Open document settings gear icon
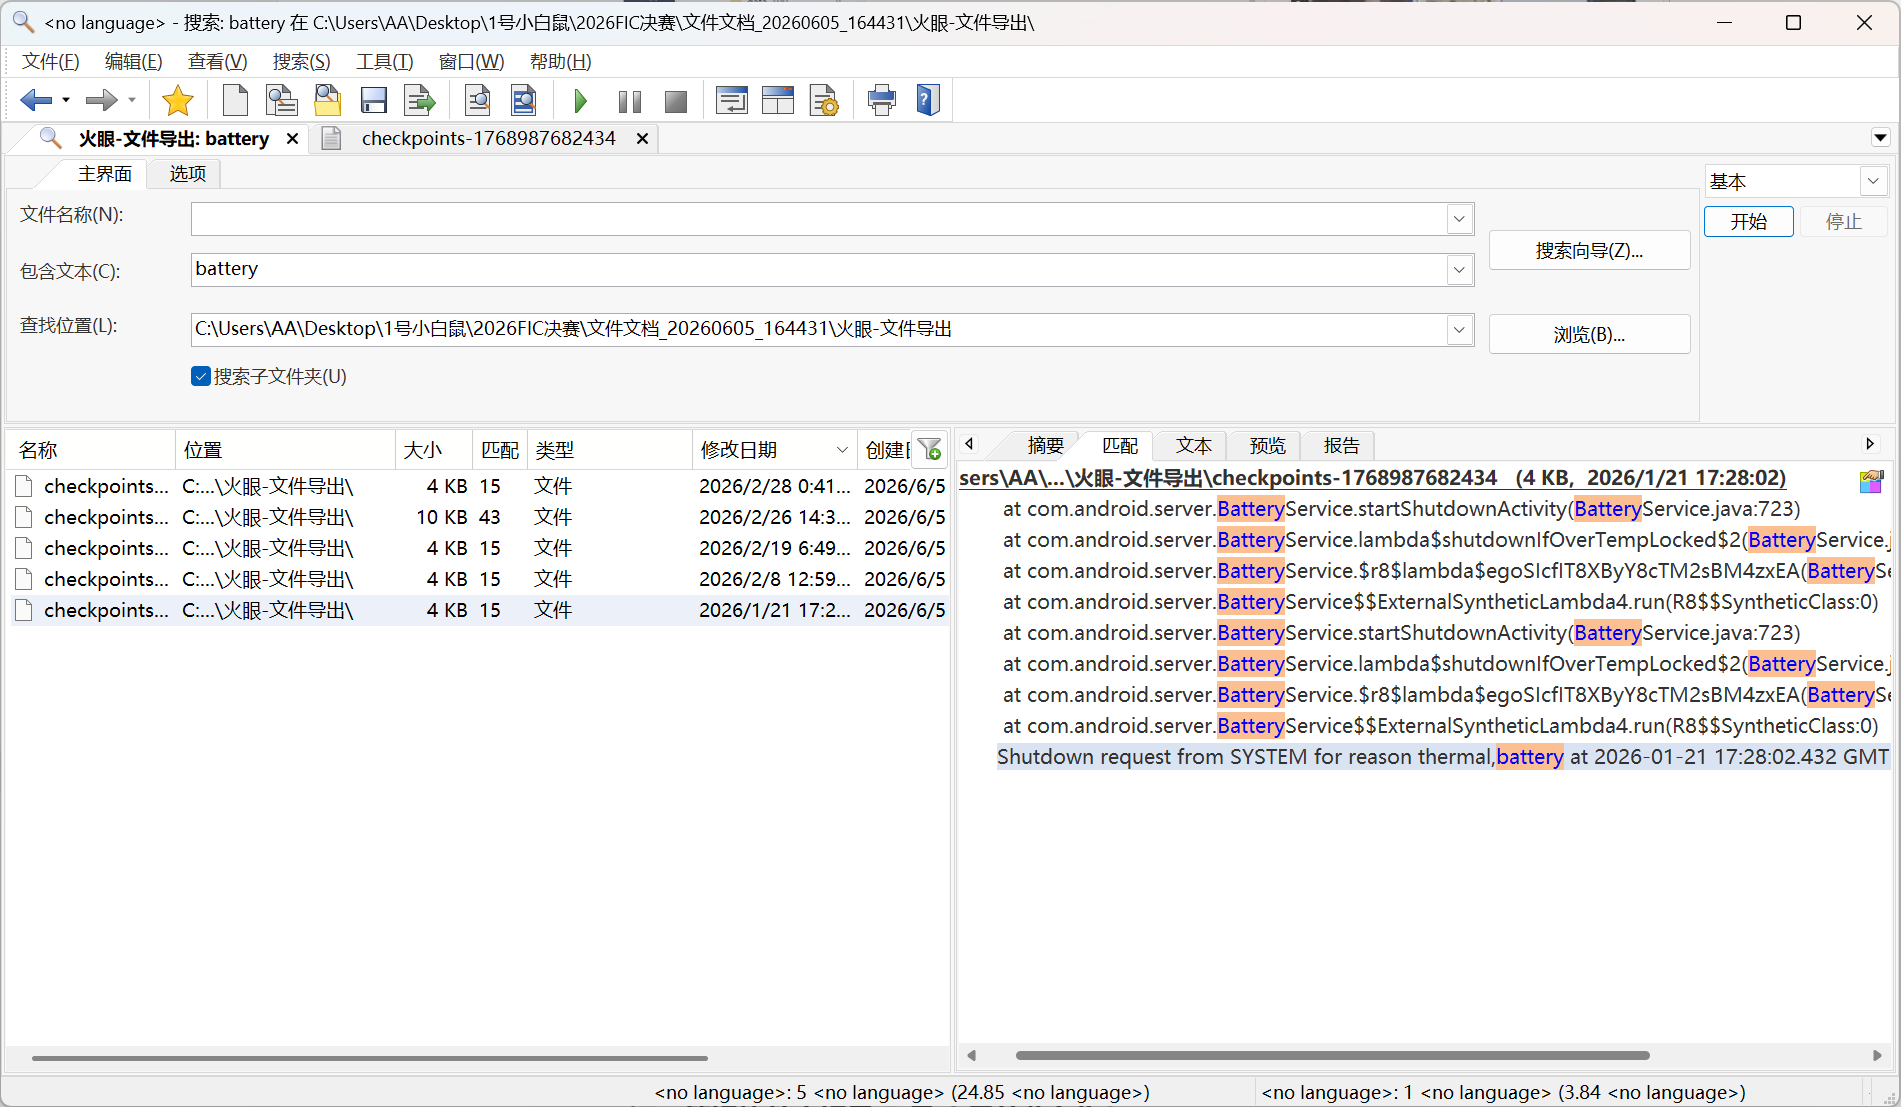Viewport: 1901px width, 1107px height. (824, 100)
